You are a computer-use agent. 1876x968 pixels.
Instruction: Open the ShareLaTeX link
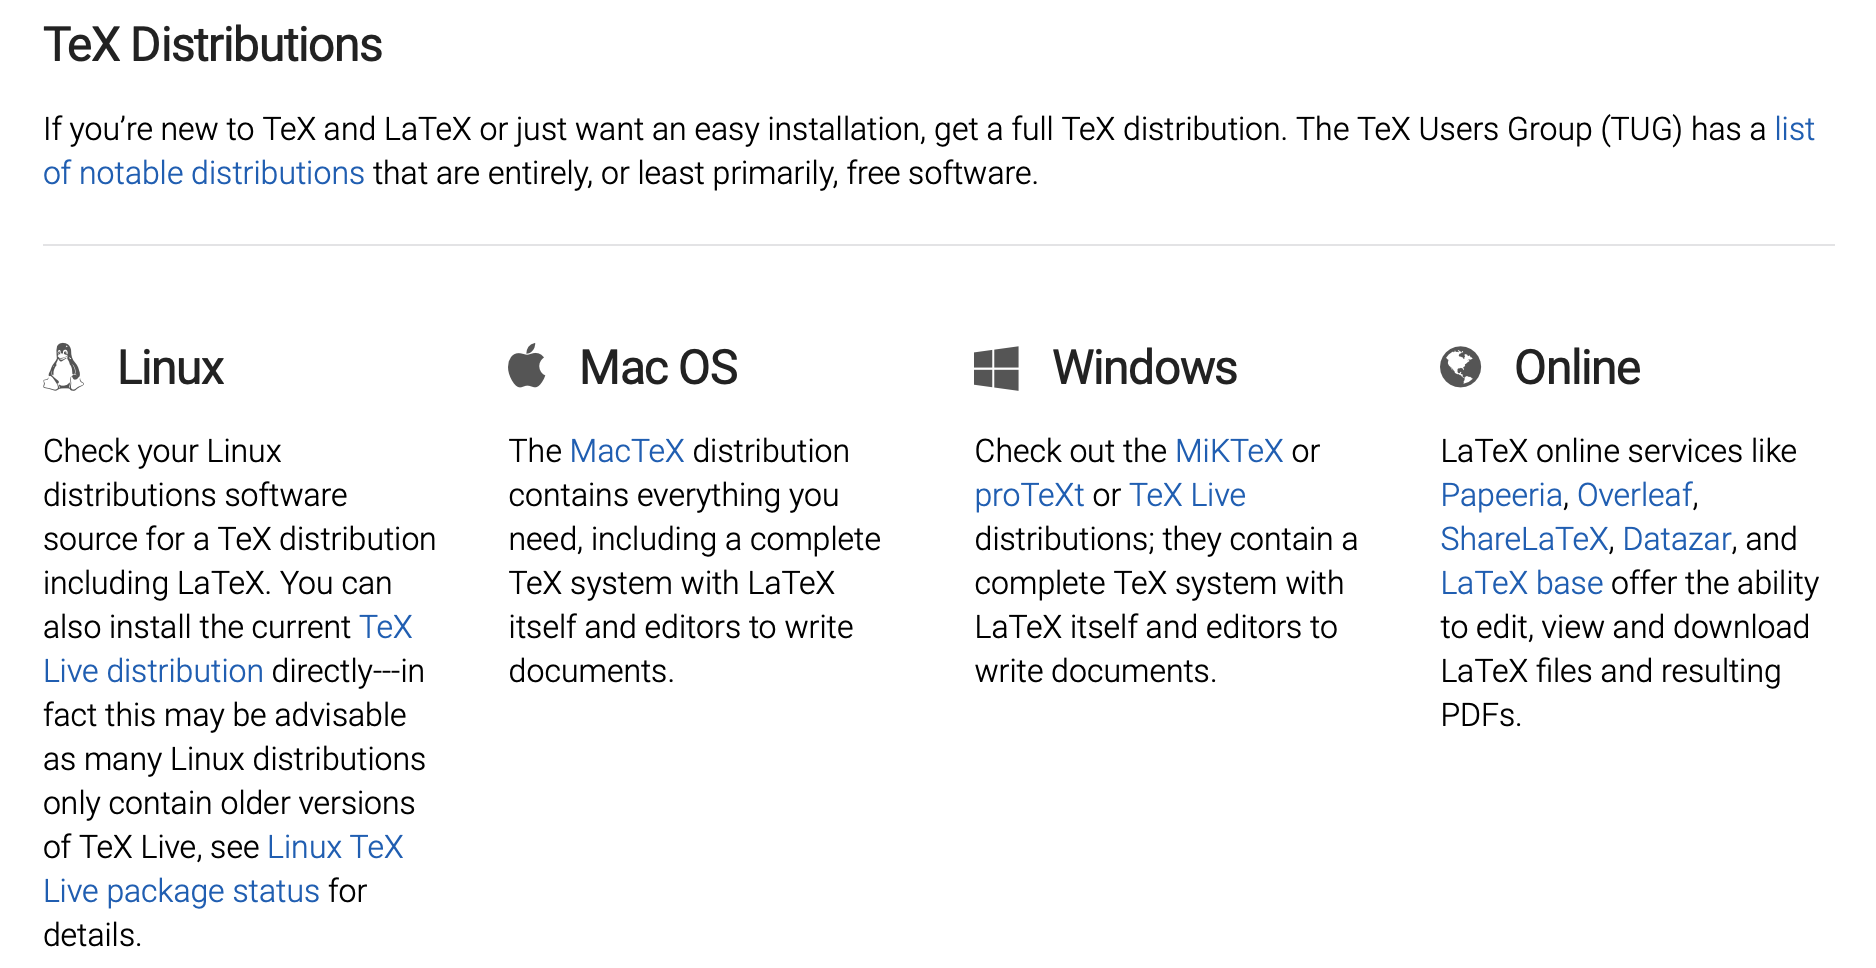tap(1524, 539)
